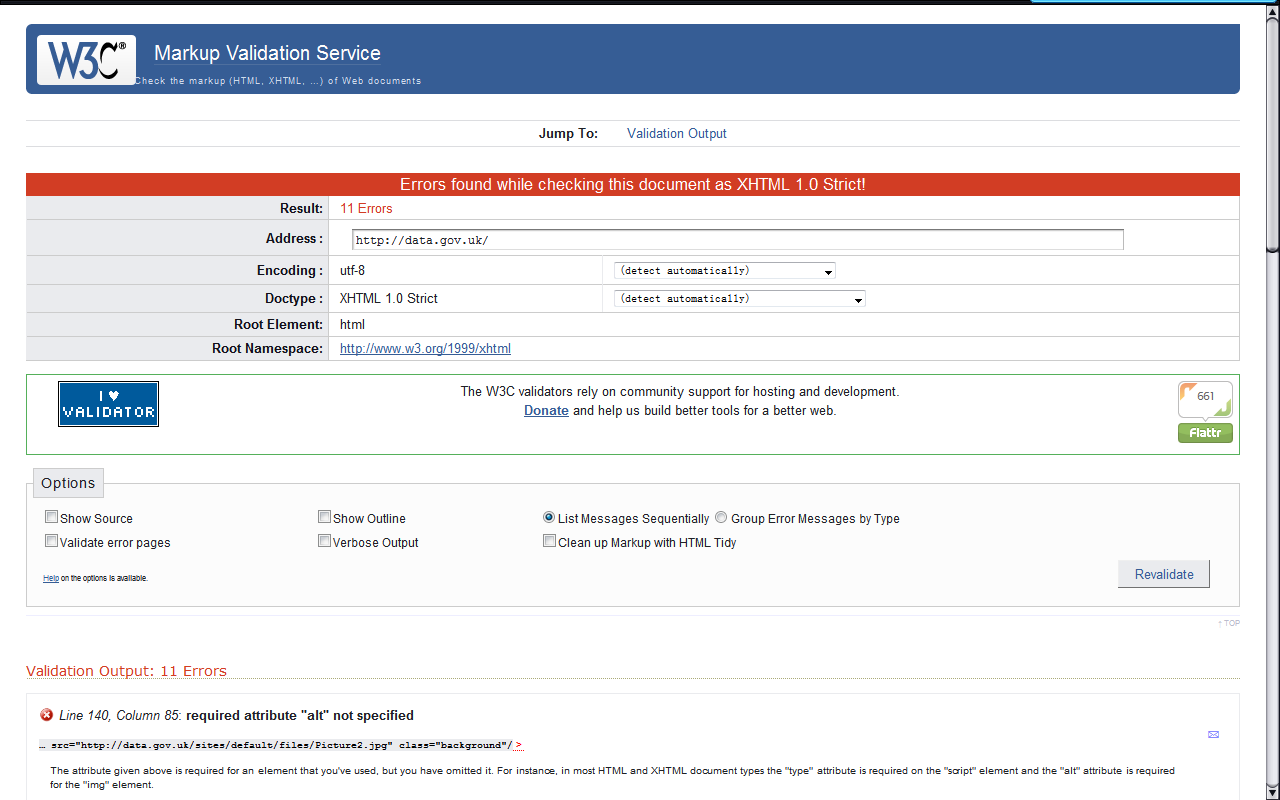The width and height of the screenshot is (1280, 800).
Task: Click the XHTML 1.0 Strict doctype value
Action: [389, 299]
